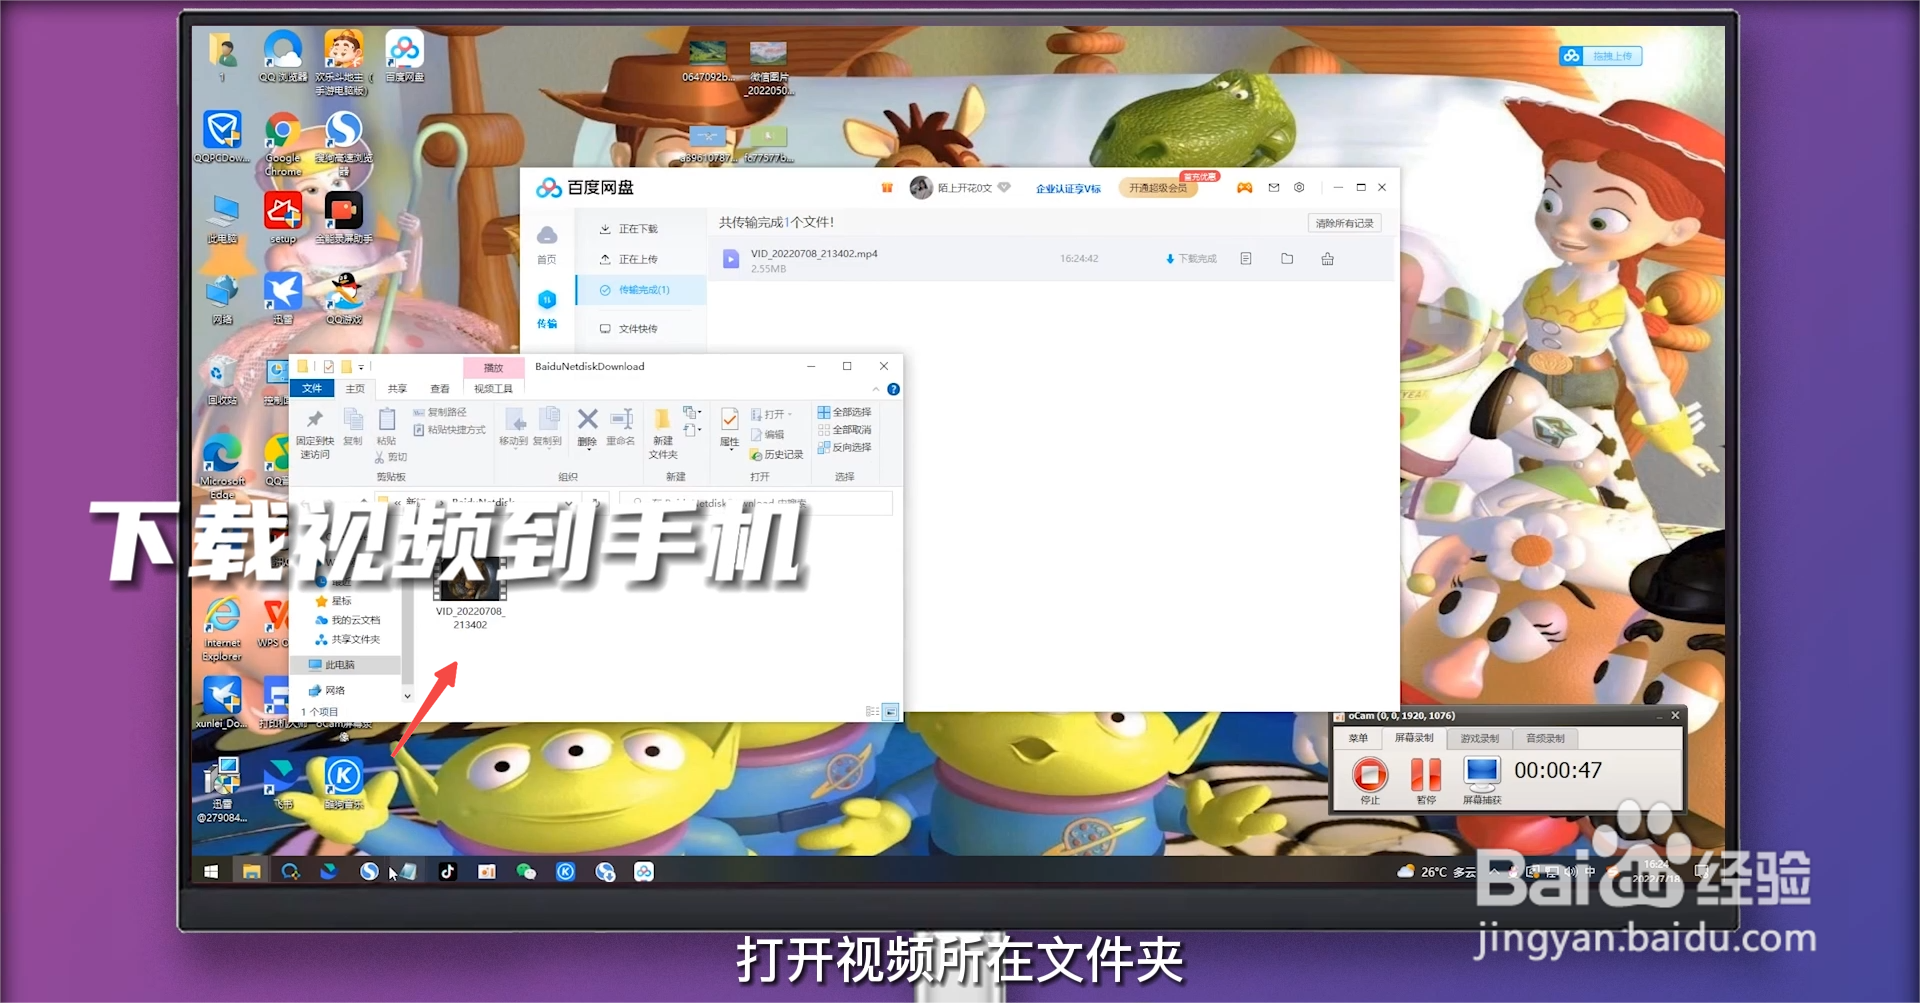
Task: Click the oCam 屏幕捕获 screen capture icon
Action: [x=1482, y=779]
